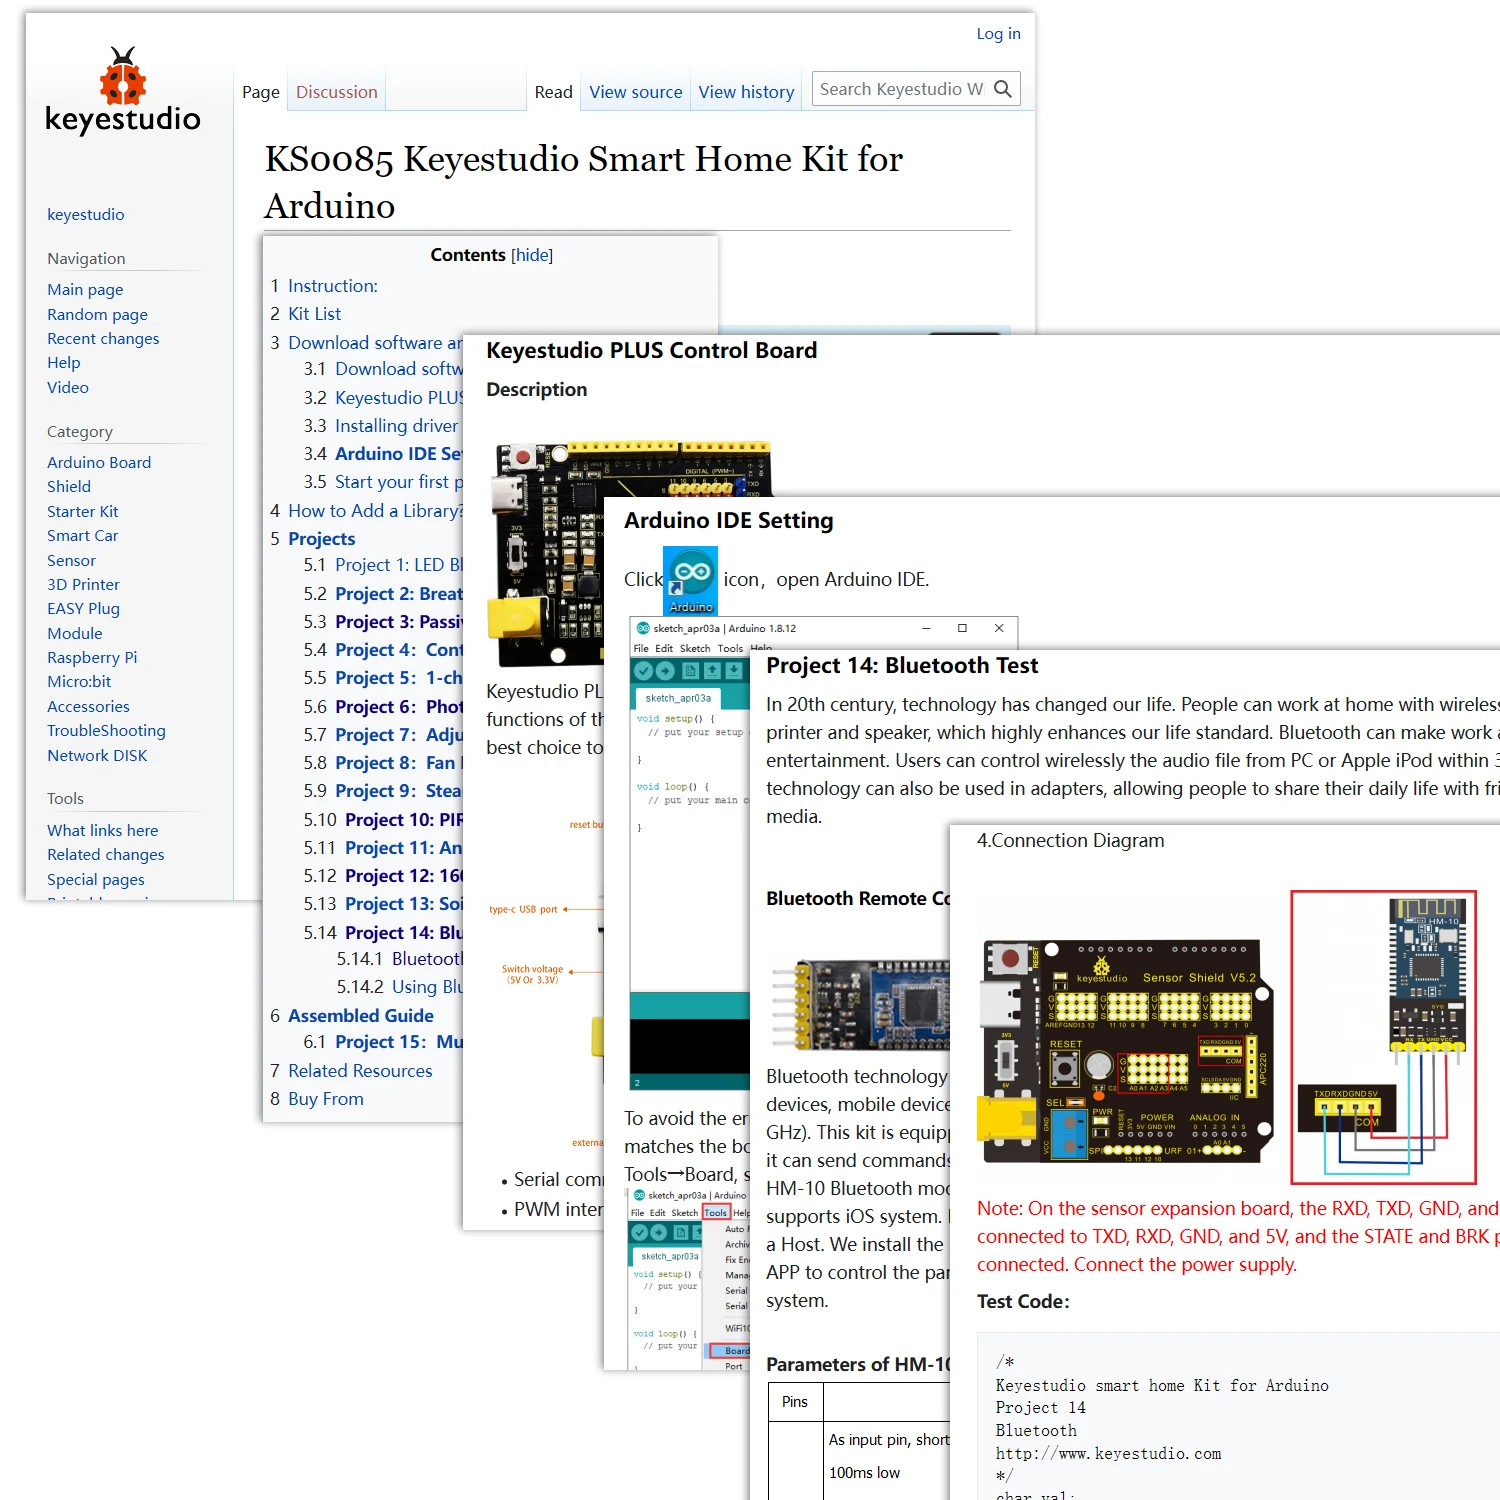This screenshot has width=1500, height=1500.
Task: Go to Main page
Action: click(x=85, y=289)
